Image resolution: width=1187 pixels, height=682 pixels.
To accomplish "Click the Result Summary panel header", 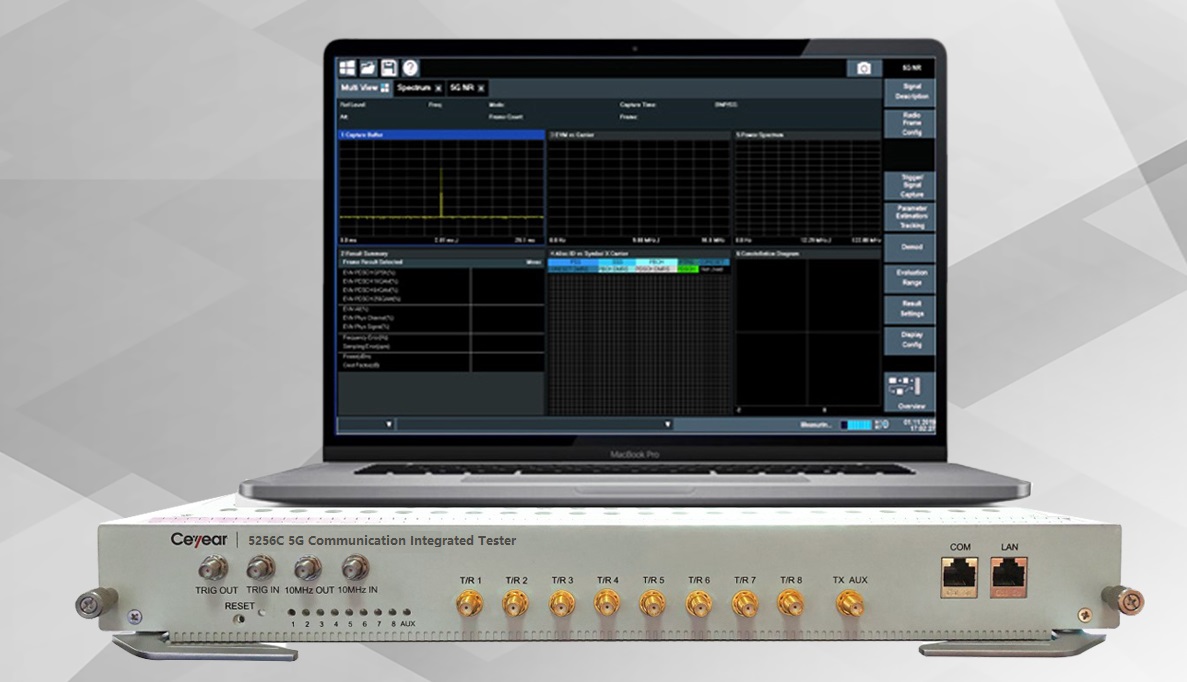I will point(441,254).
